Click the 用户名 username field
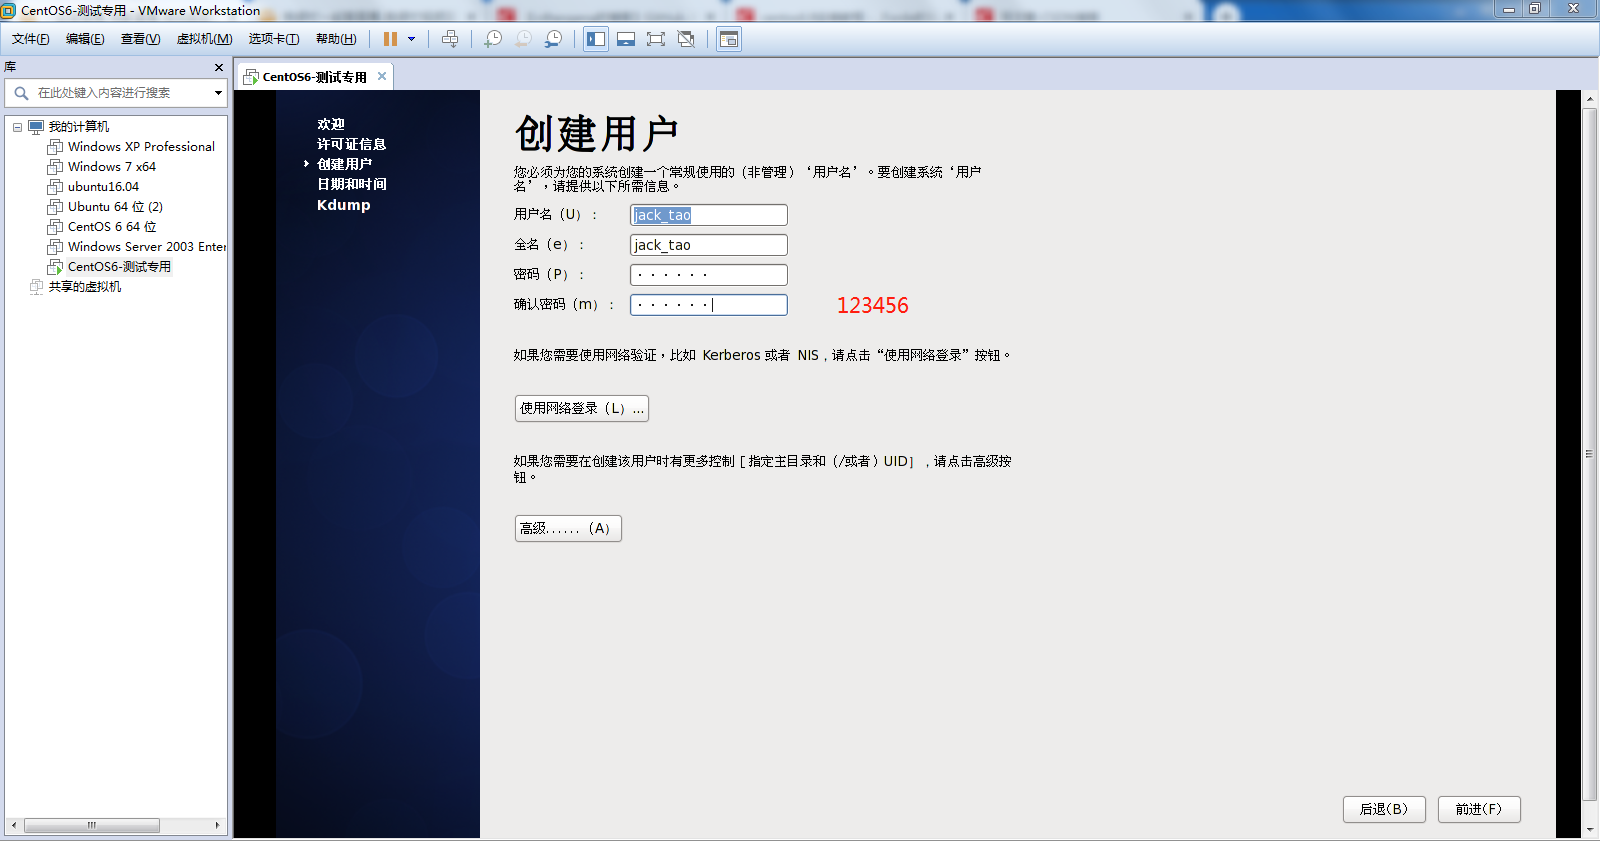The width and height of the screenshot is (1600, 842). (x=709, y=215)
